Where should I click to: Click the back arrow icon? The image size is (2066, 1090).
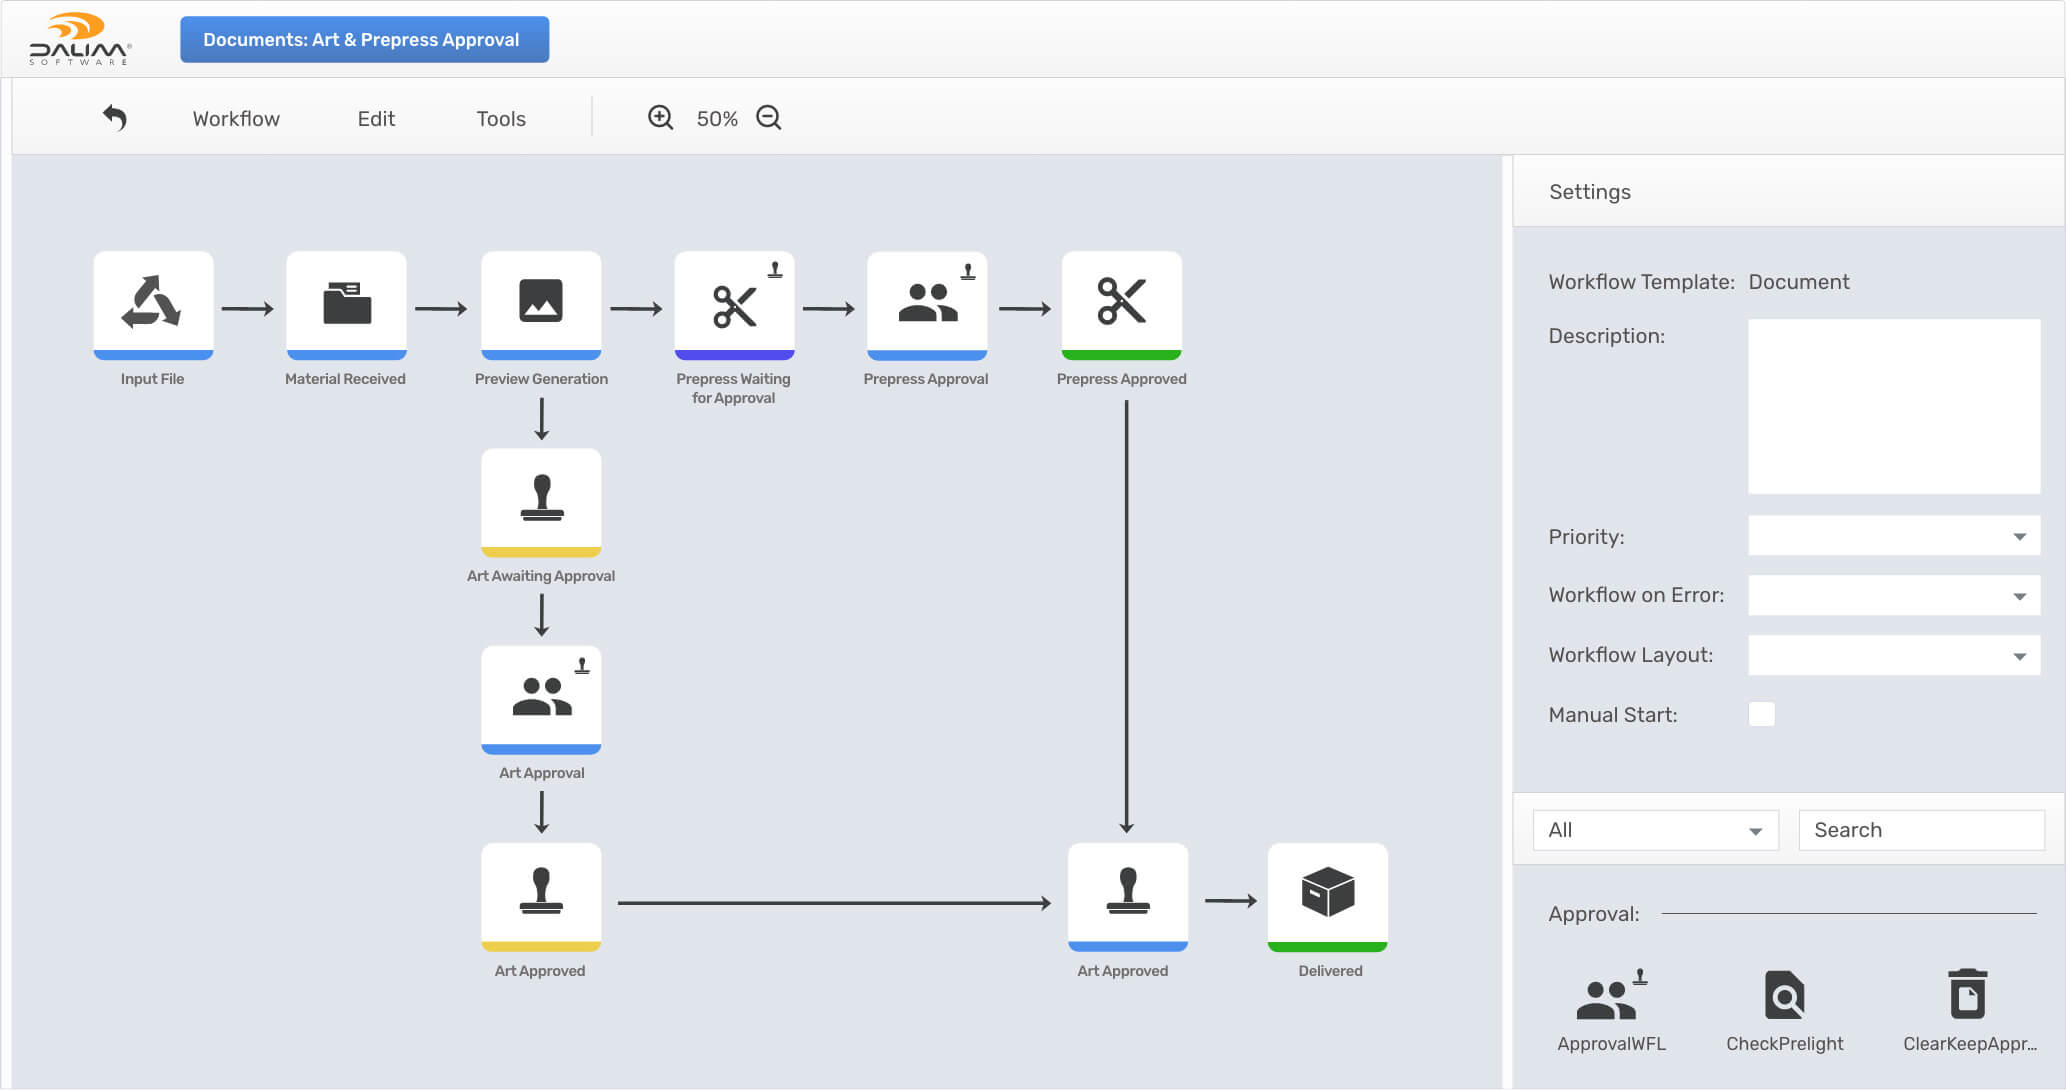click(115, 118)
